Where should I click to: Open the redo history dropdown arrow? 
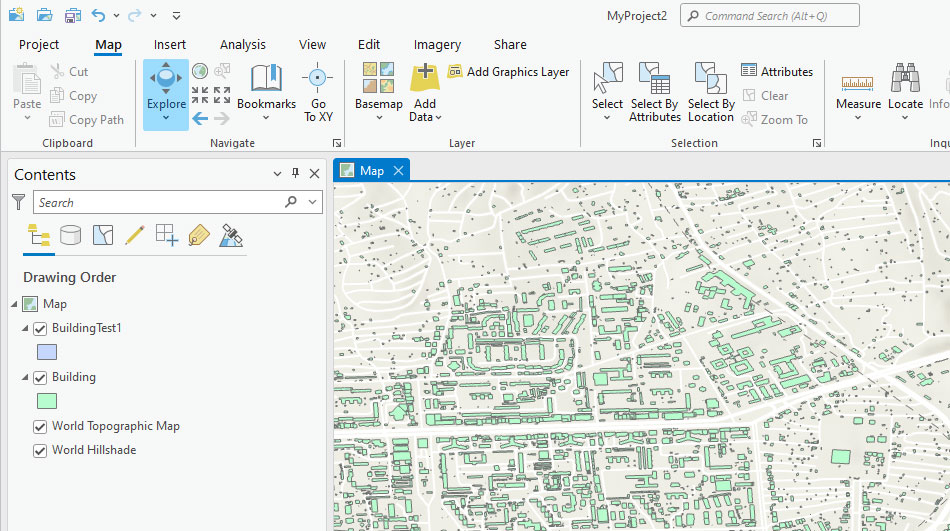[153, 16]
